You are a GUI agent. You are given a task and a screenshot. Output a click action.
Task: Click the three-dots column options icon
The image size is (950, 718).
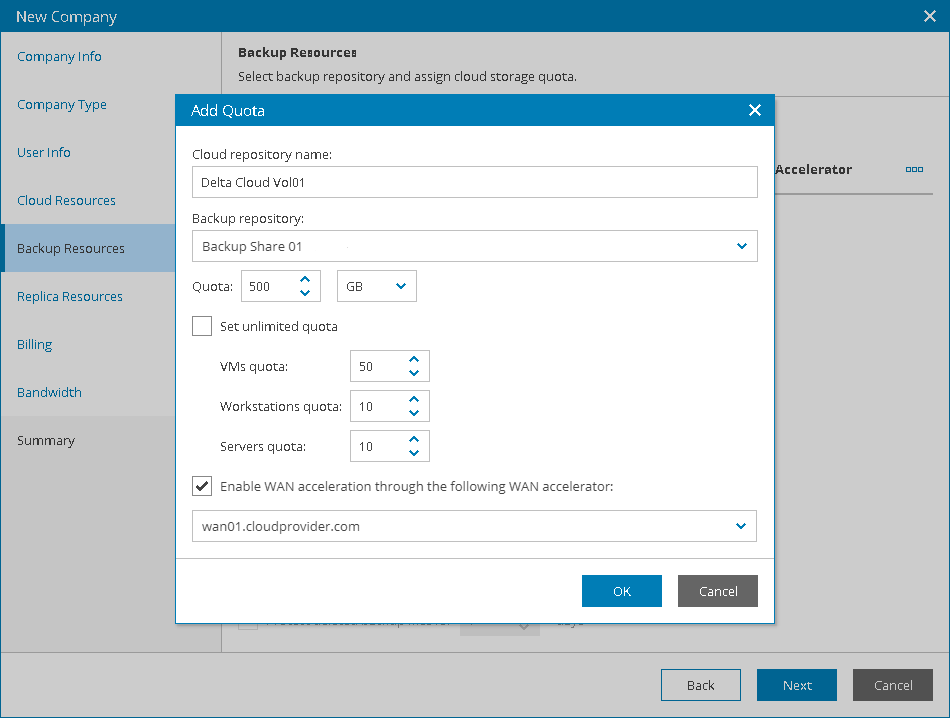tap(914, 170)
